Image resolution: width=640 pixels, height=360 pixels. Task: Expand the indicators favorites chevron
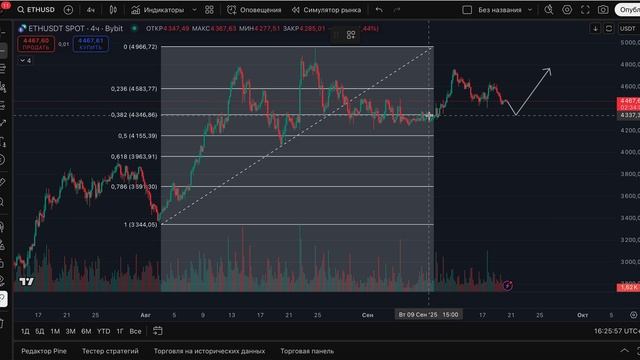point(194,10)
